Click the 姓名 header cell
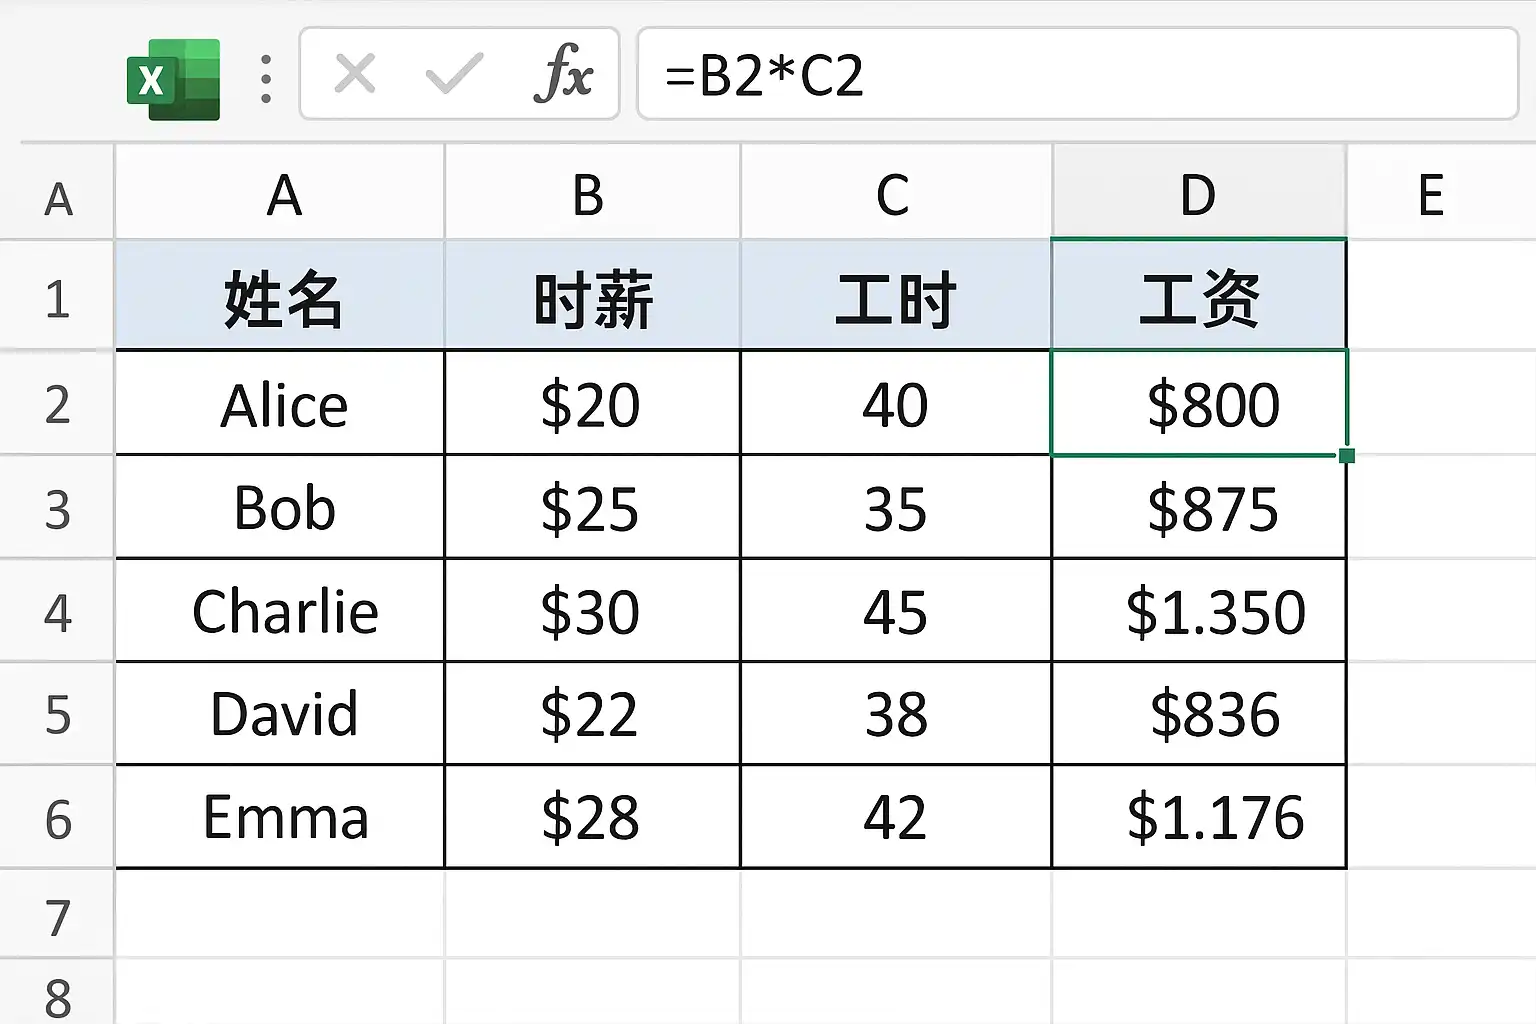 tap(281, 298)
